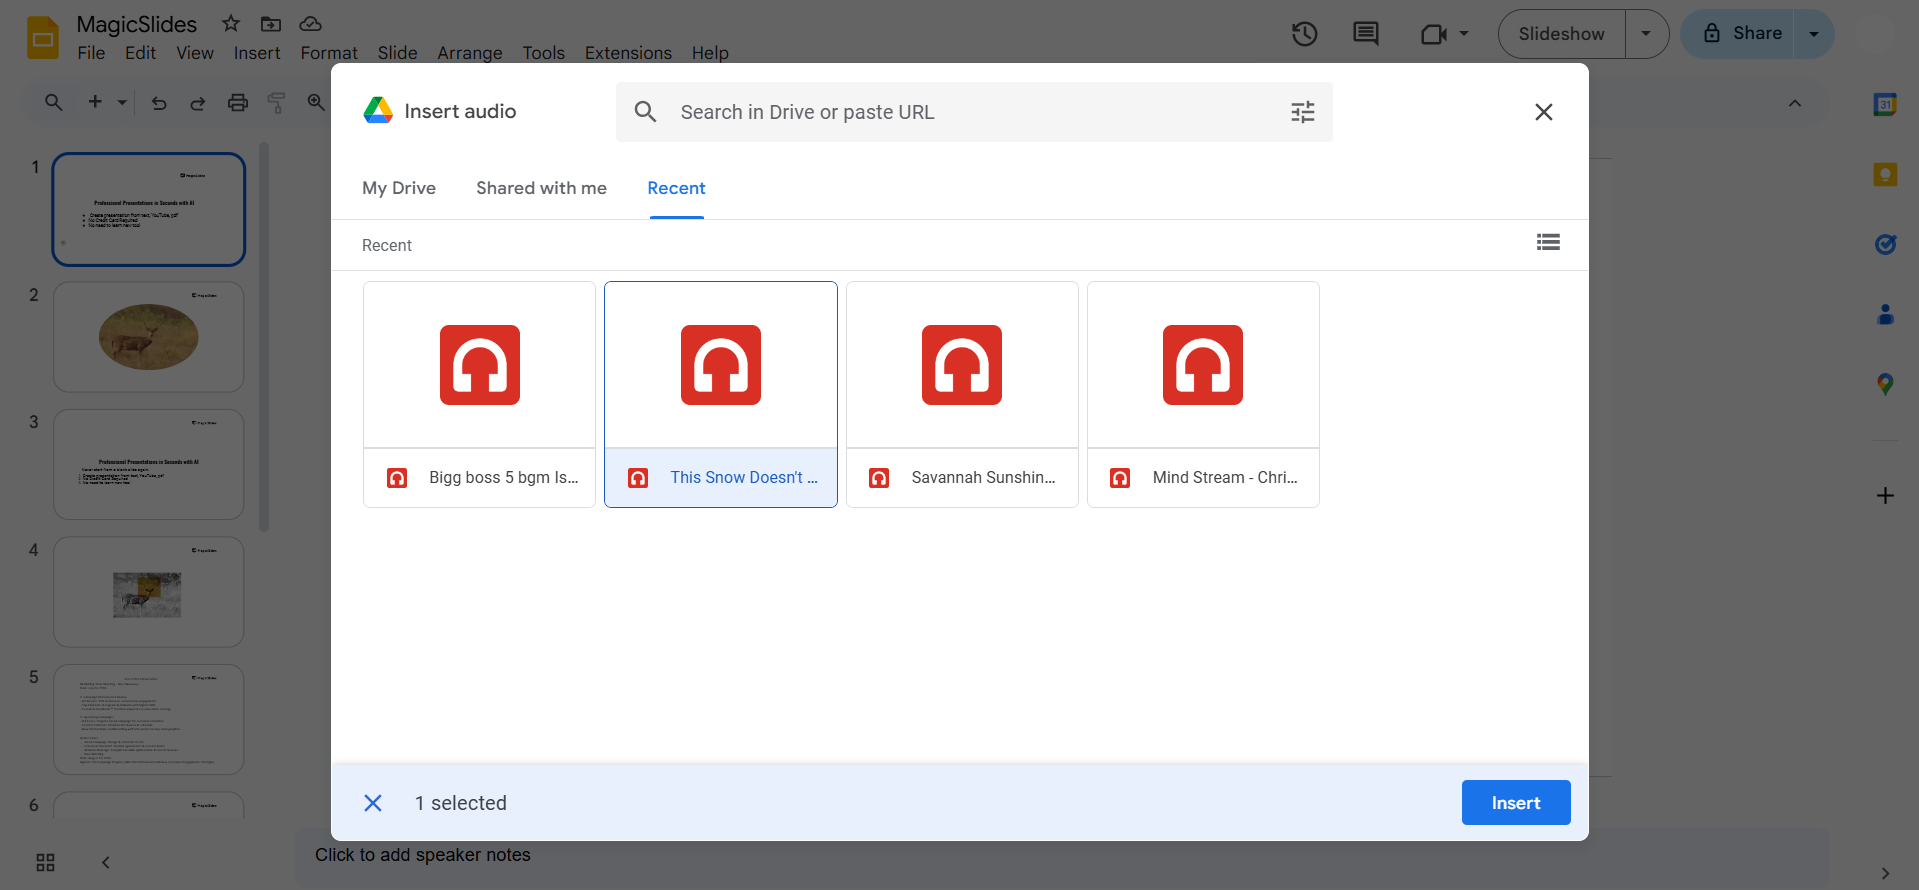Select the Bigg boss 5 bgm audio file

click(x=479, y=394)
